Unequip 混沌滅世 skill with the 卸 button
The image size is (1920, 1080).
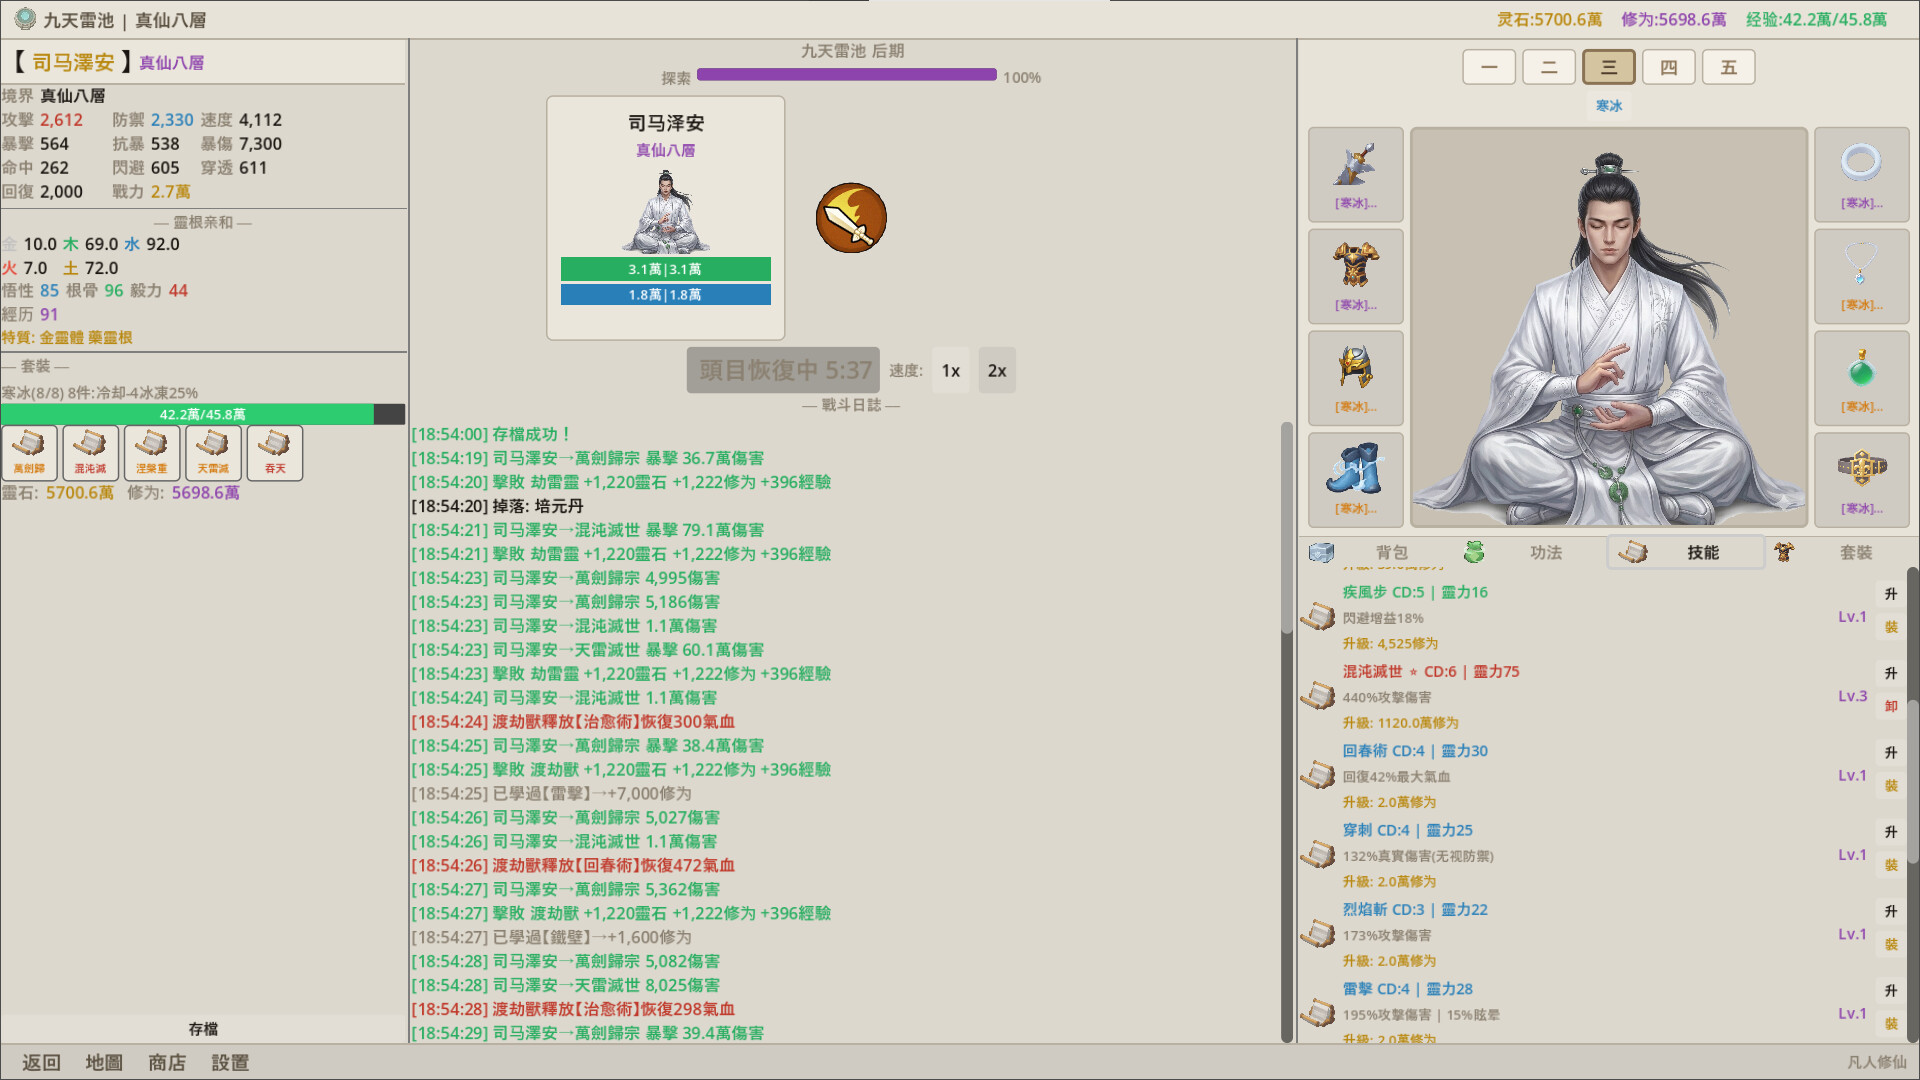point(1890,706)
